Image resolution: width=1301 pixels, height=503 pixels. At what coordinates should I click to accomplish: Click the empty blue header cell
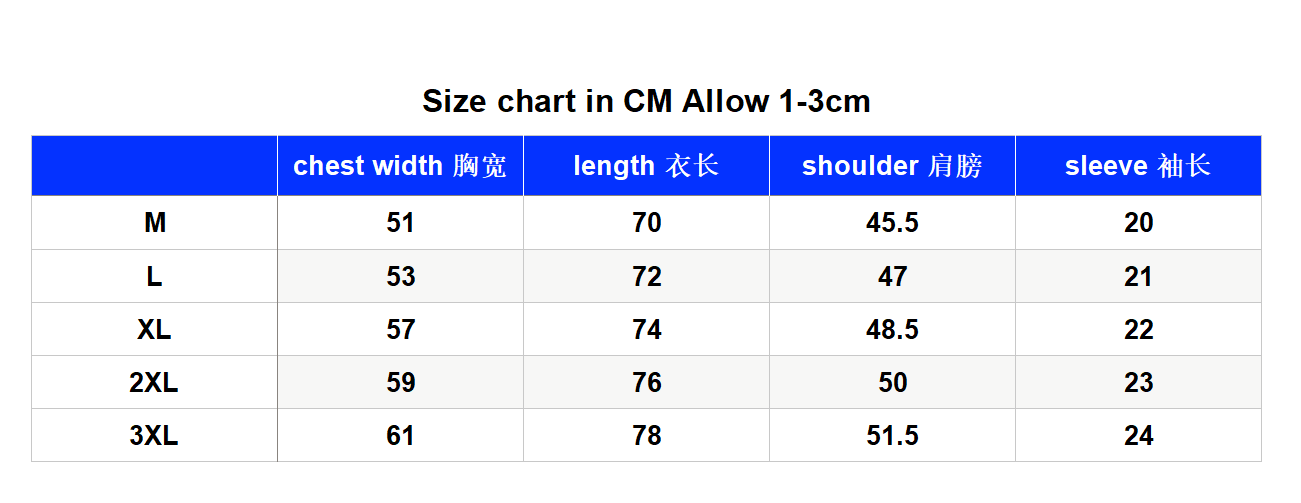pyautogui.click(x=155, y=166)
